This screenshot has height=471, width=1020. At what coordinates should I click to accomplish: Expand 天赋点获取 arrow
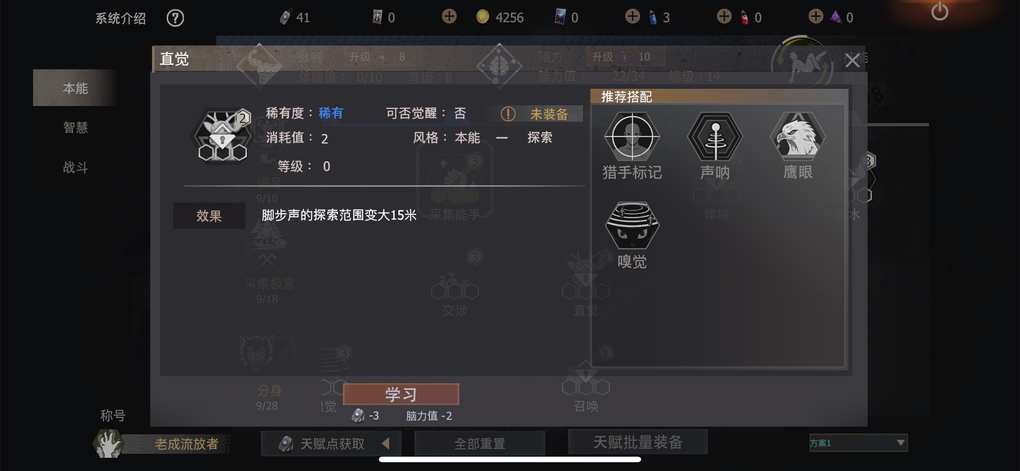point(386,444)
